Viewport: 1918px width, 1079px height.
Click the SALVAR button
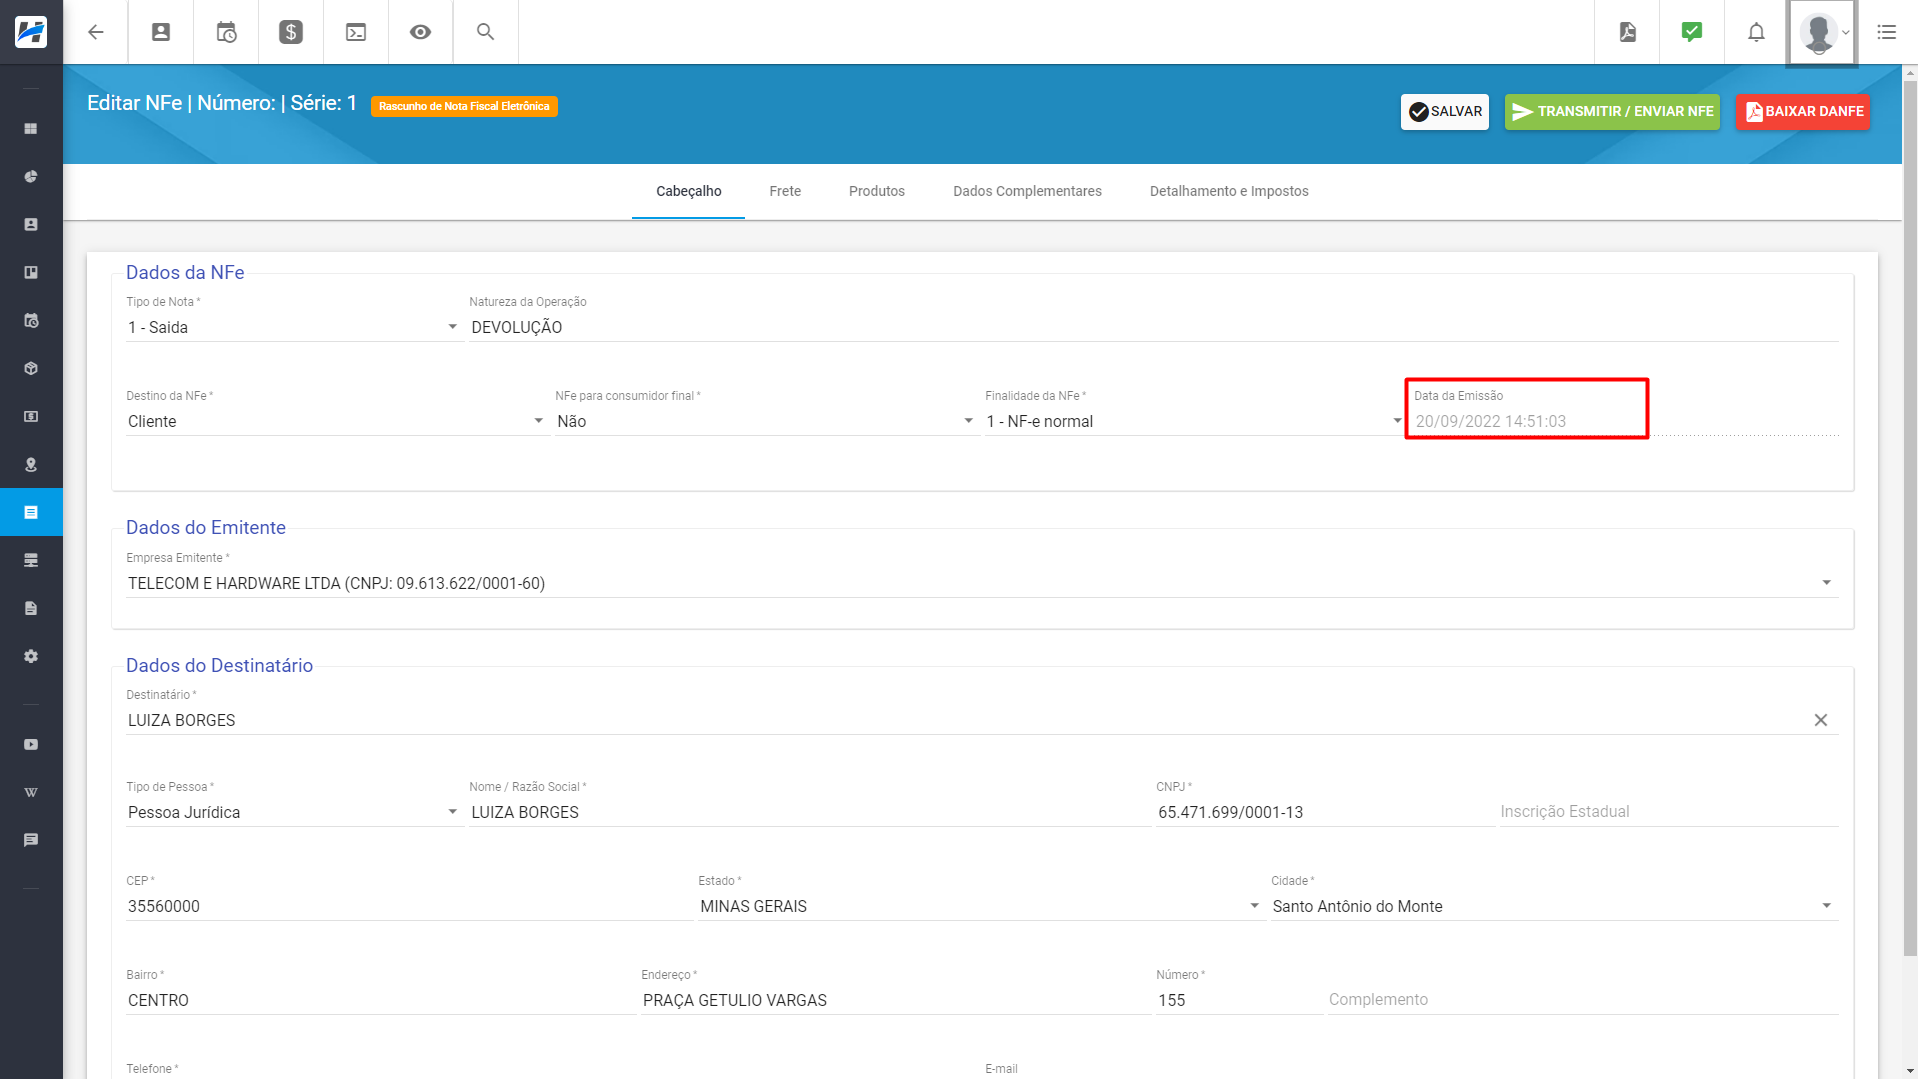coord(1445,112)
